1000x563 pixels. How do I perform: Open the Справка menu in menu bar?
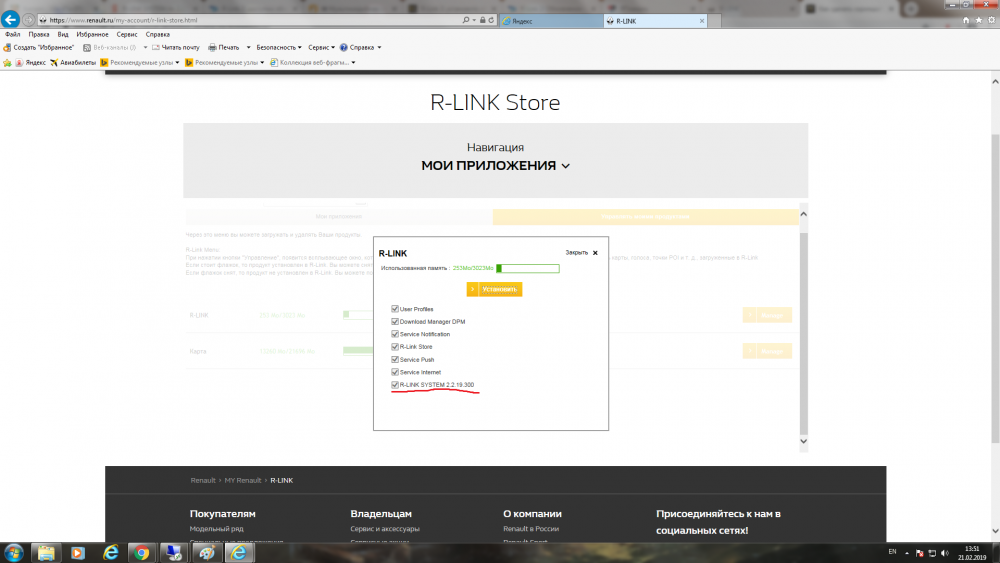pos(158,34)
